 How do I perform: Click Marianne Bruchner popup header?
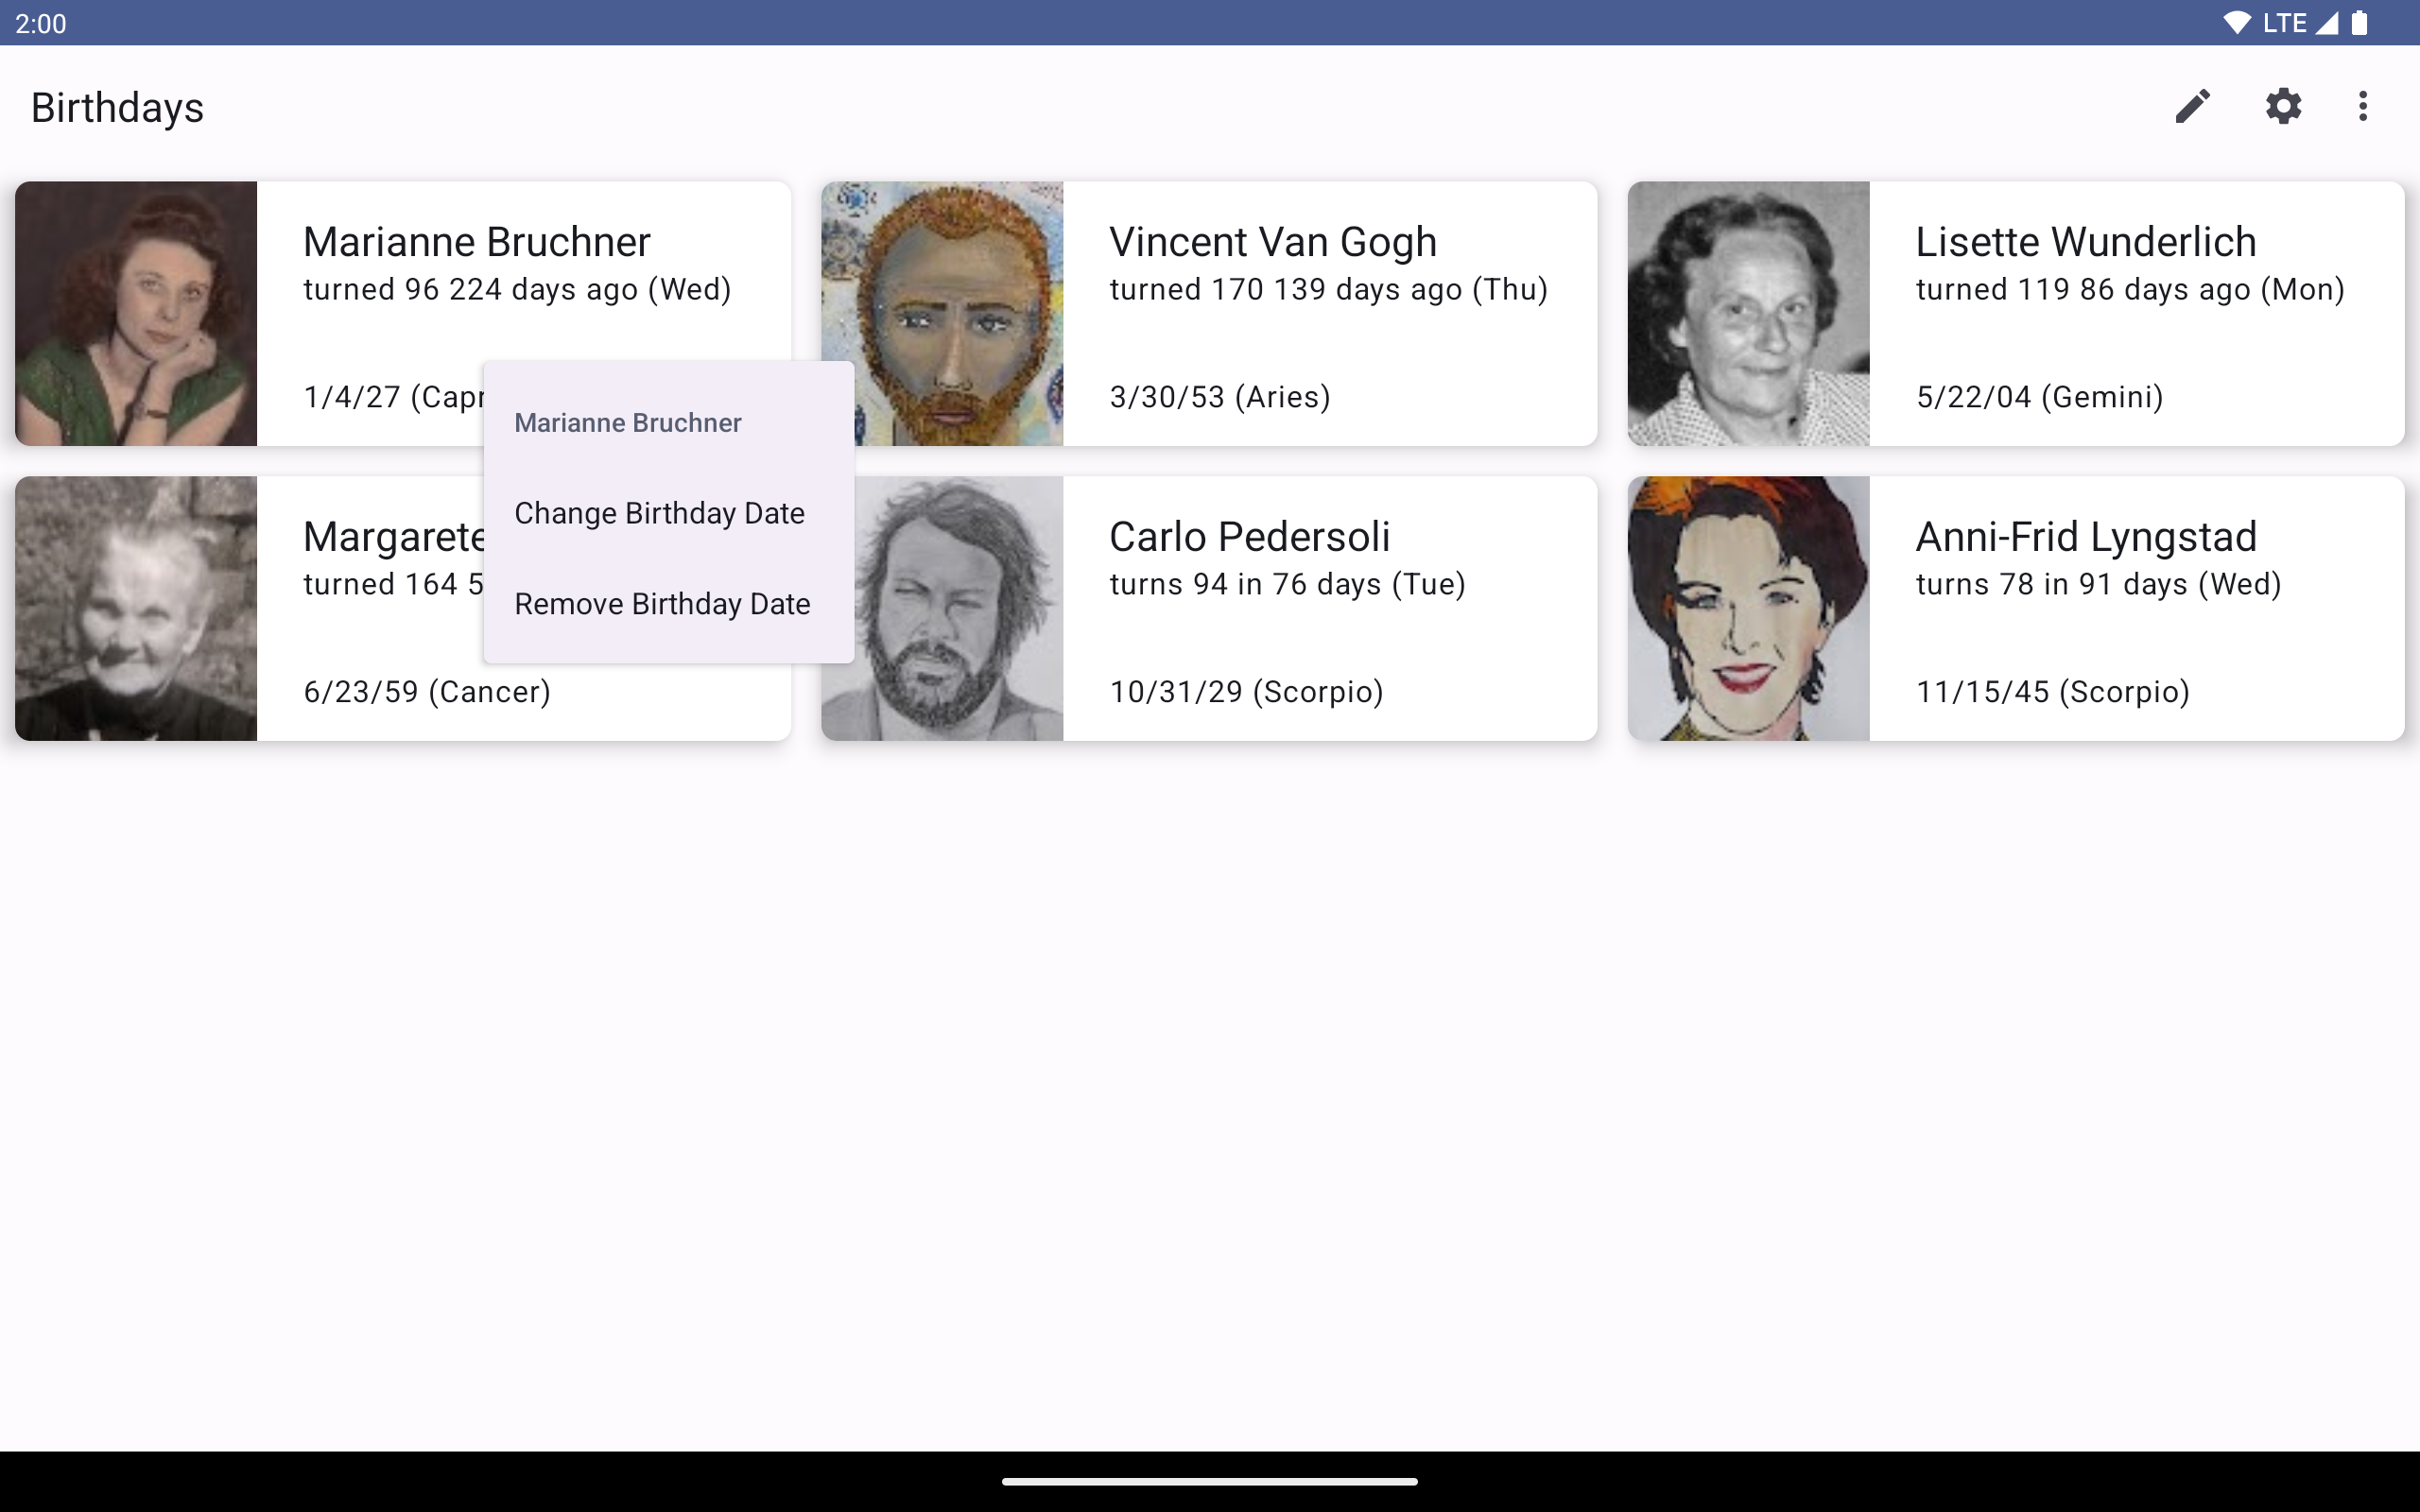(628, 423)
